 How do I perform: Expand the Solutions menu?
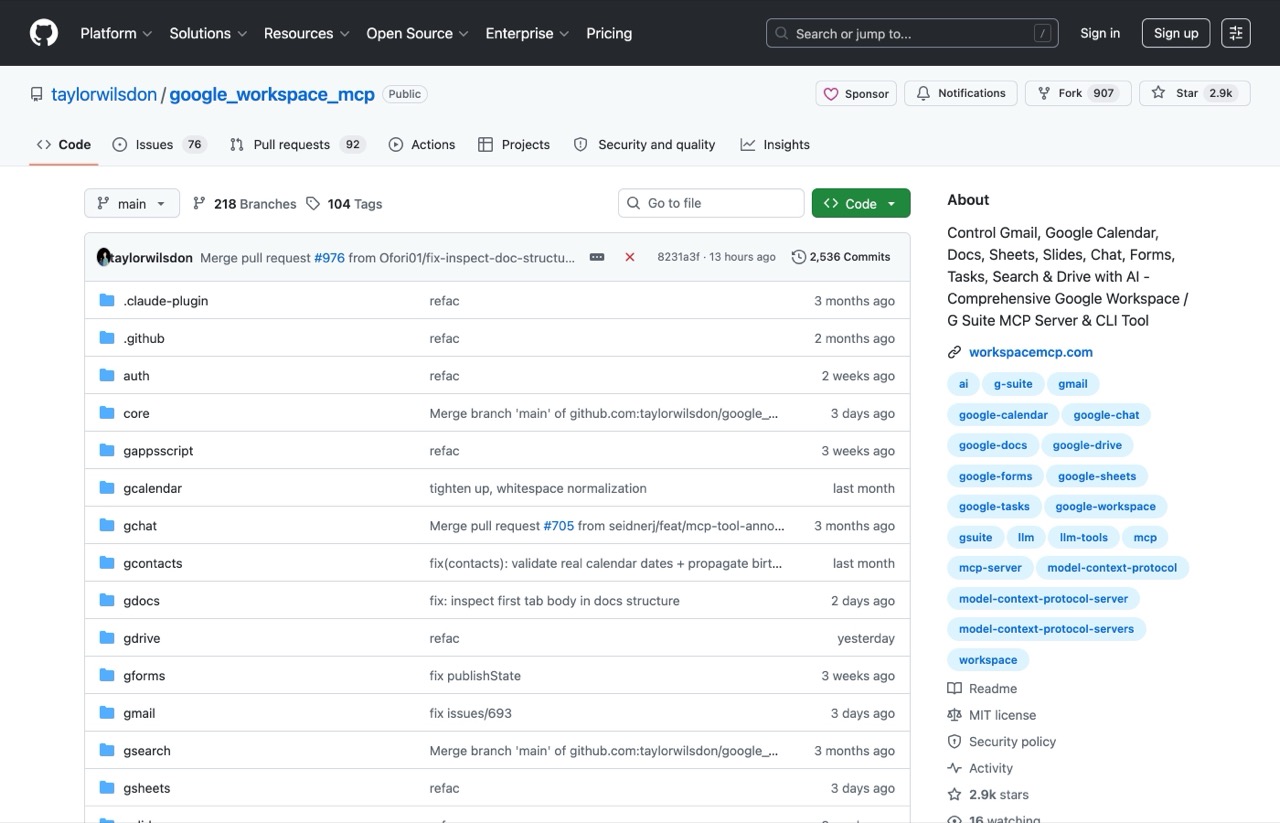pyautogui.click(x=208, y=33)
